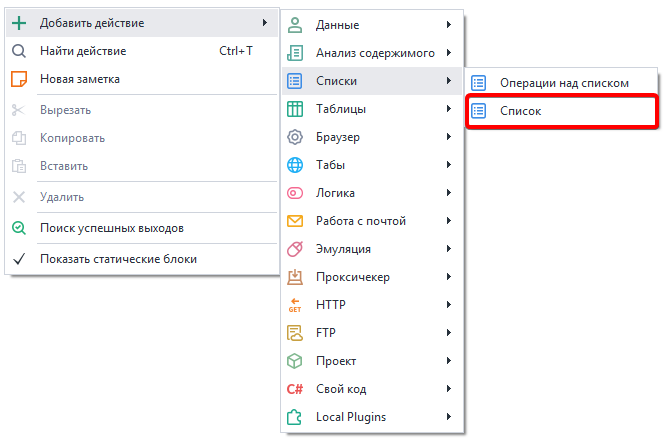
Task: Expand the Проект submenu arrow
Action: coord(449,361)
